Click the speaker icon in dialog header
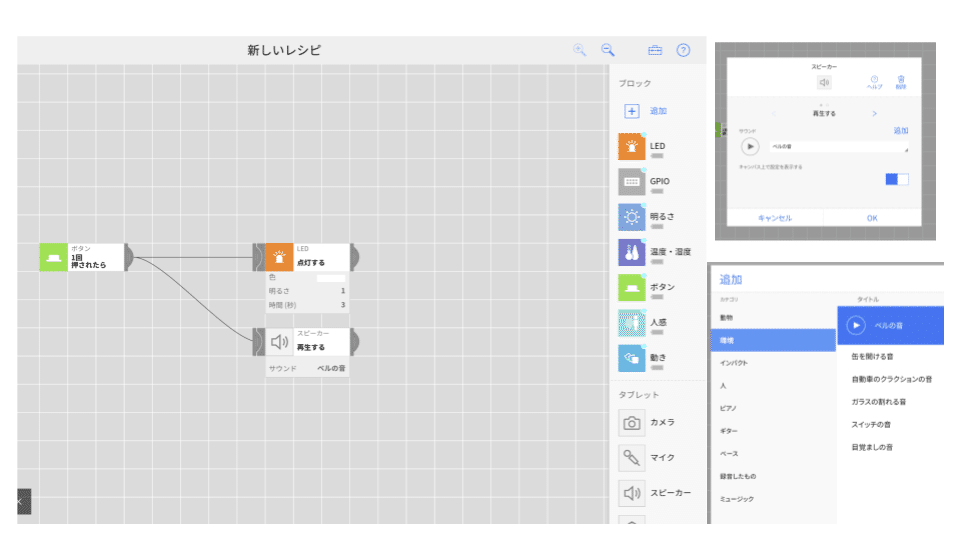This screenshot has height=540, width=960. coord(824,82)
